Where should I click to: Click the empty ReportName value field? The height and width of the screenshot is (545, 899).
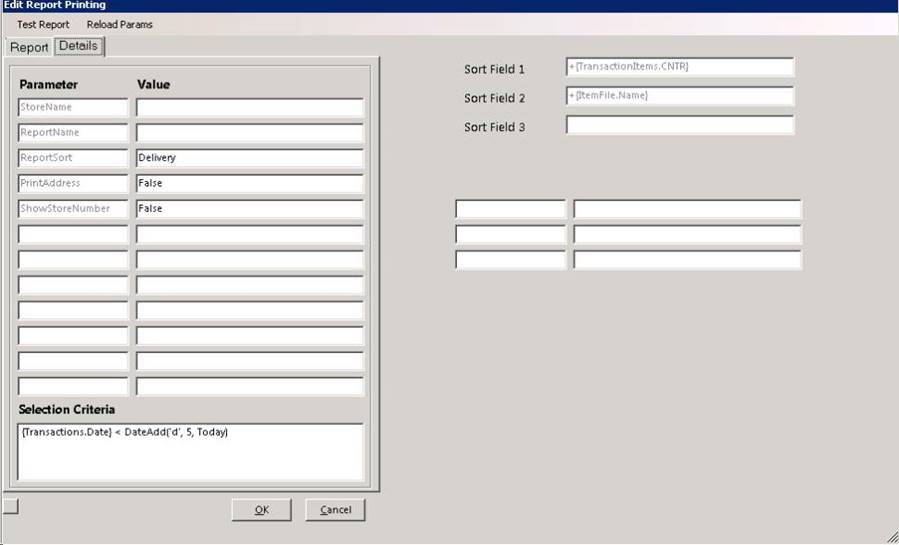[x=250, y=132]
